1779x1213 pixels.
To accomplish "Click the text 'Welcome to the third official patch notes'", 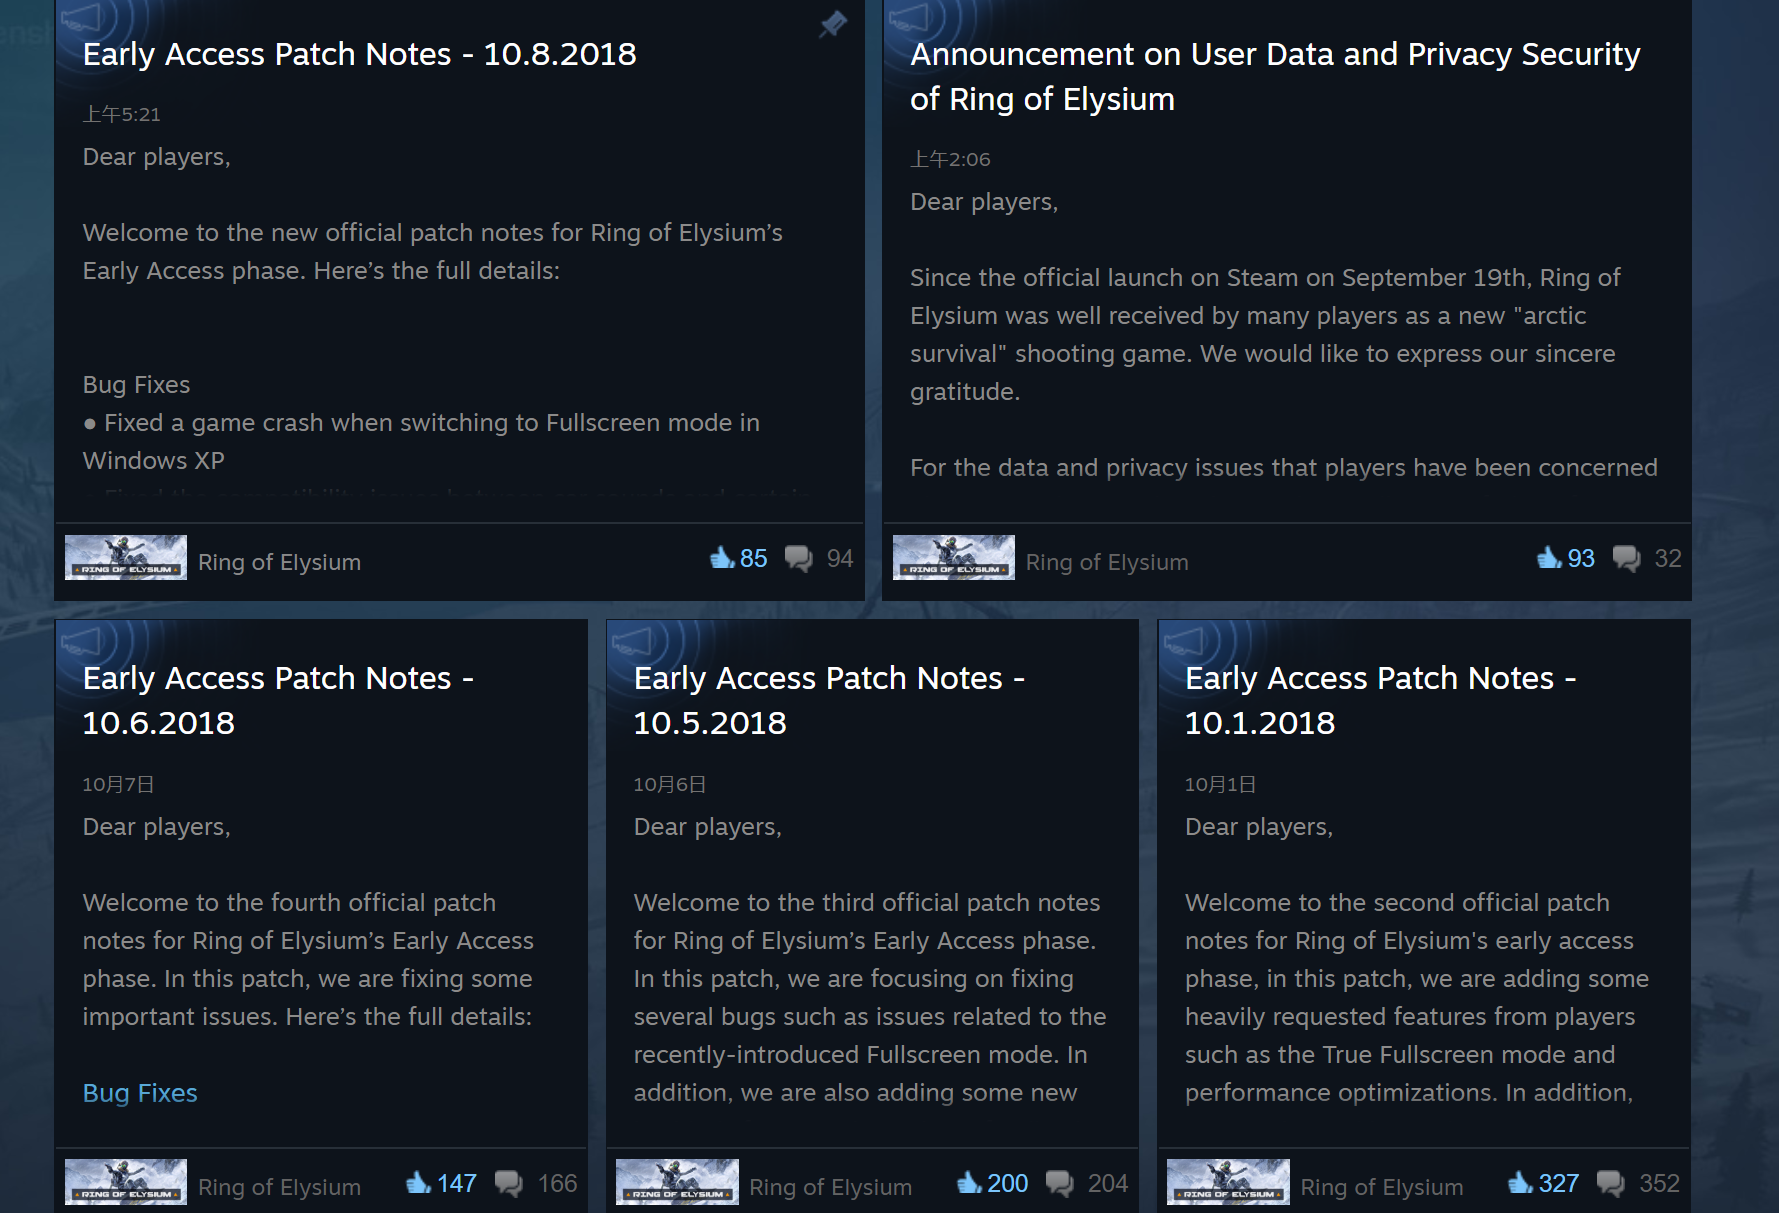I will 867,903.
